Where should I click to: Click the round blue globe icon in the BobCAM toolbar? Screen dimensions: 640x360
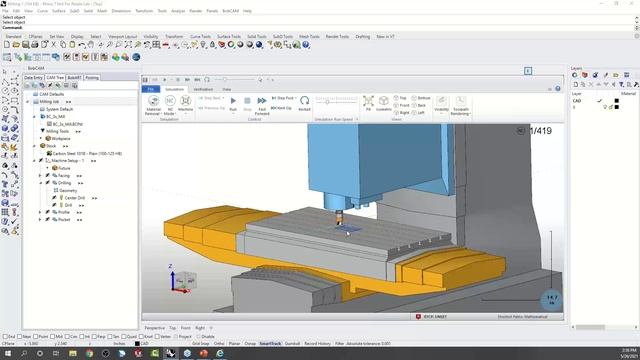click(x=136, y=57)
